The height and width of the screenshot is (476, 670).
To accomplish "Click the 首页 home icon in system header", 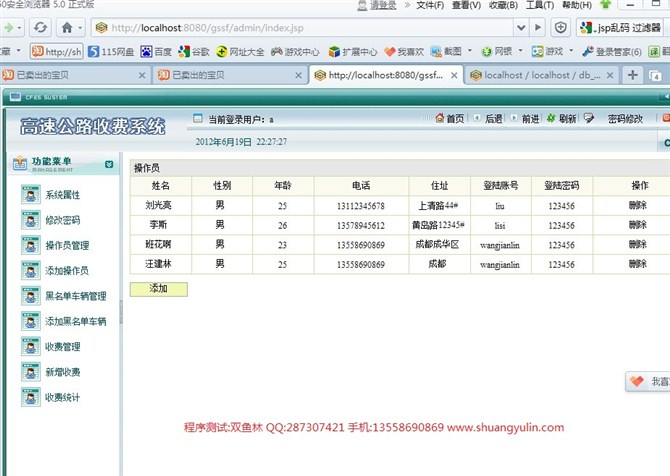I will [450, 118].
